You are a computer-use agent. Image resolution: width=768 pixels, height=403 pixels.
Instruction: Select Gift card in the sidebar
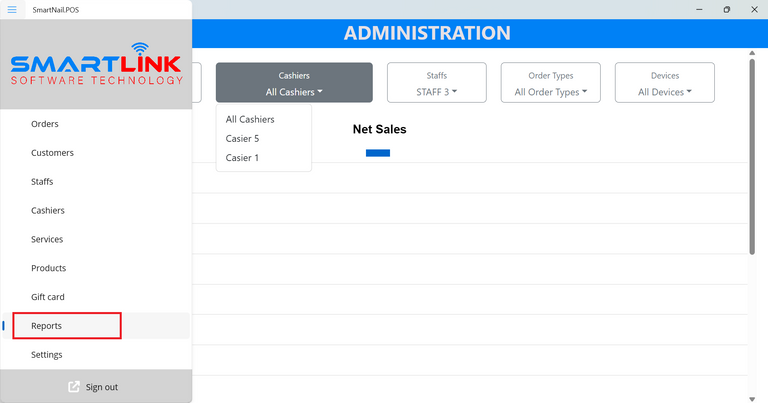[48, 297]
